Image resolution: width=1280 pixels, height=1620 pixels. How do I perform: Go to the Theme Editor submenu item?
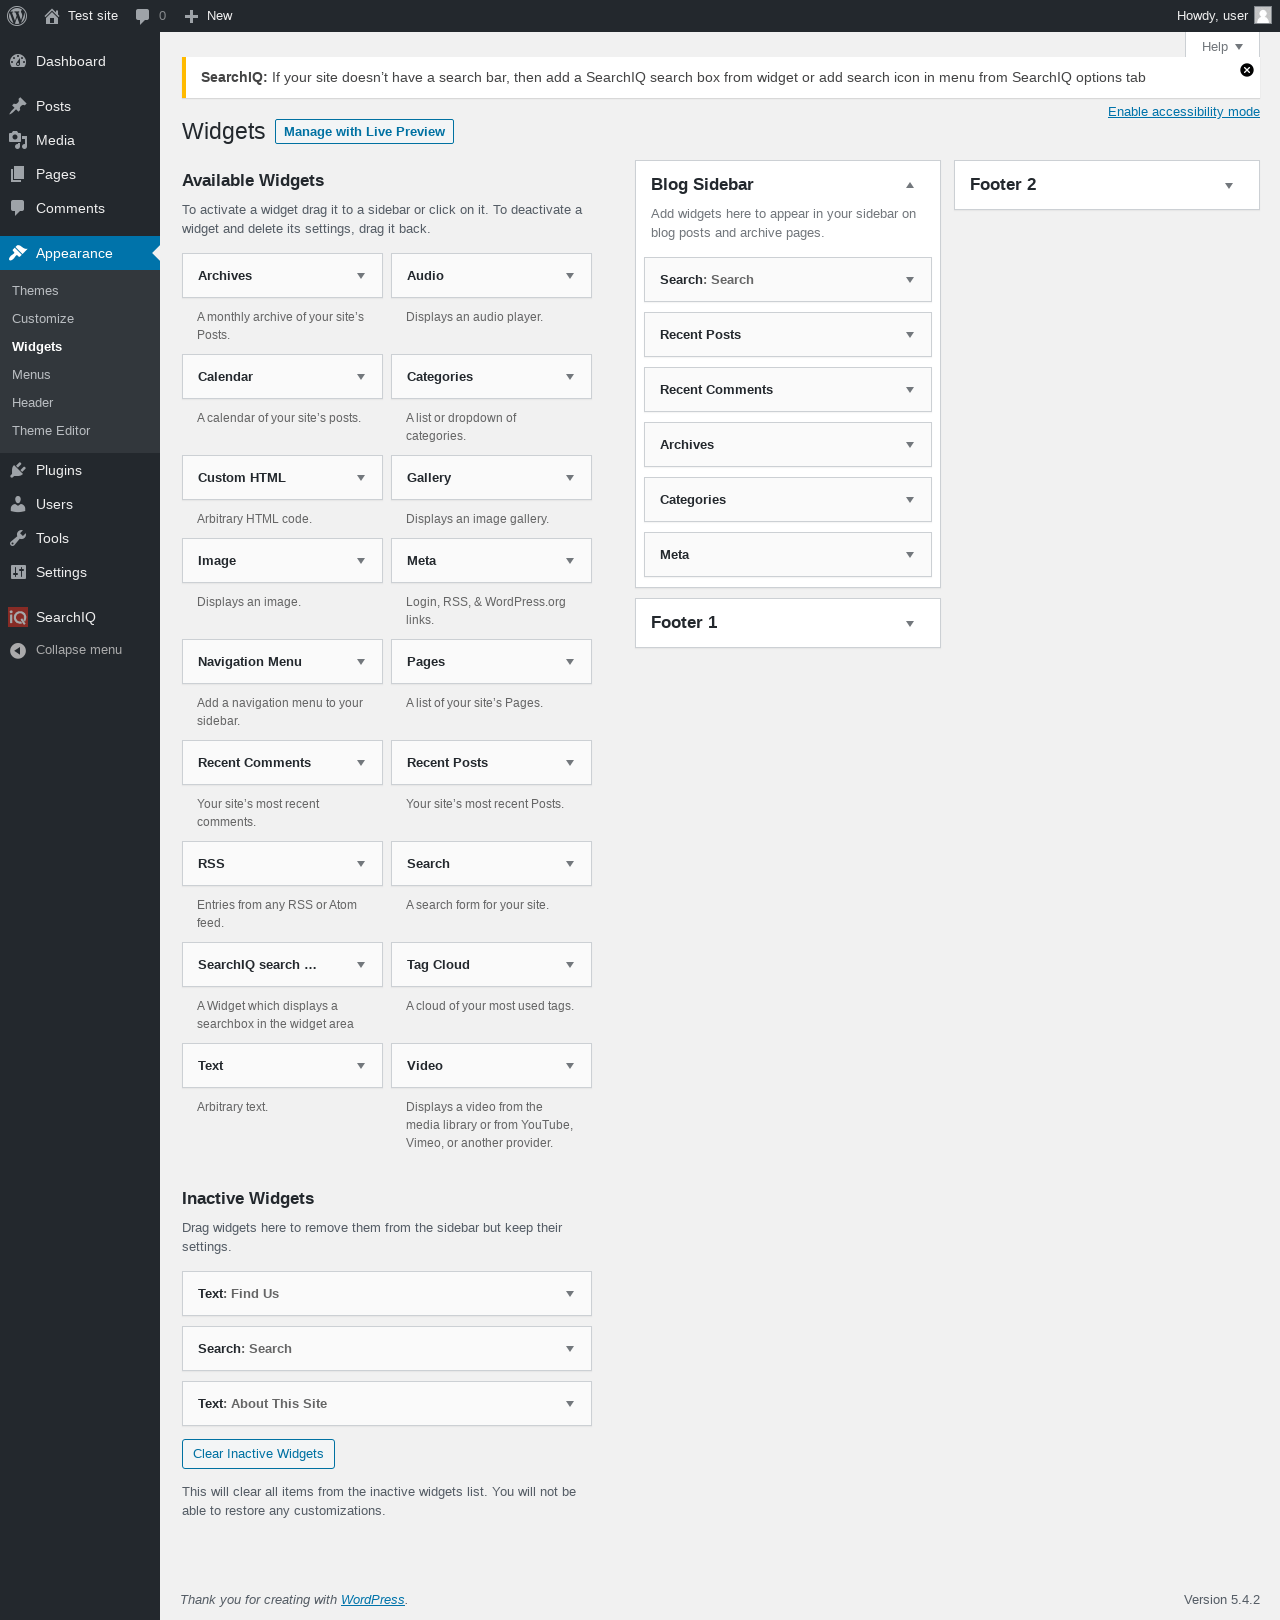tap(51, 431)
